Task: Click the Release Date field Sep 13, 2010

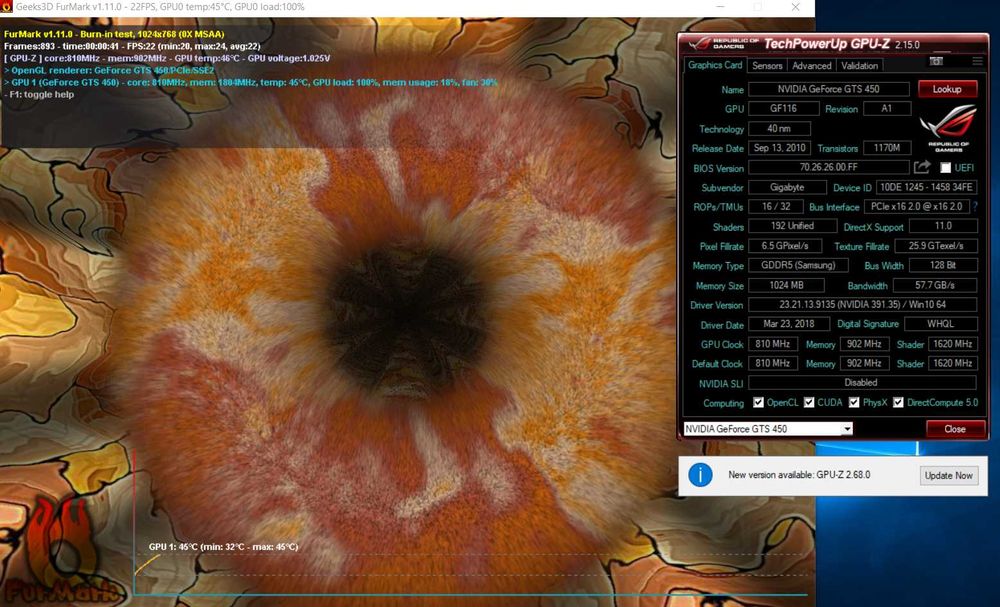Action: click(x=779, y=148)
